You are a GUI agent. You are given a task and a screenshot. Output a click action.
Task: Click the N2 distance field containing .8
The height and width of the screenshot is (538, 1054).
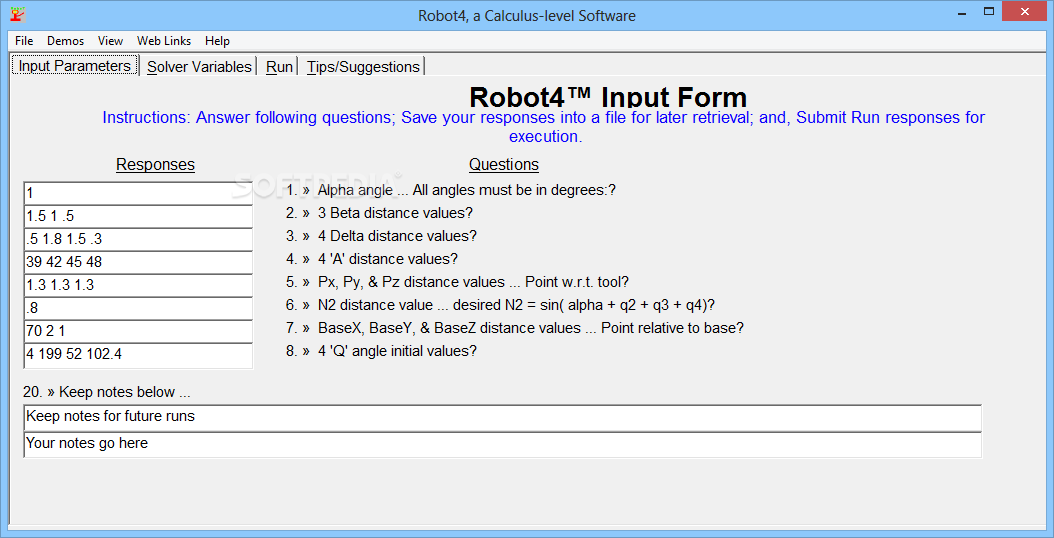(138, 308)
